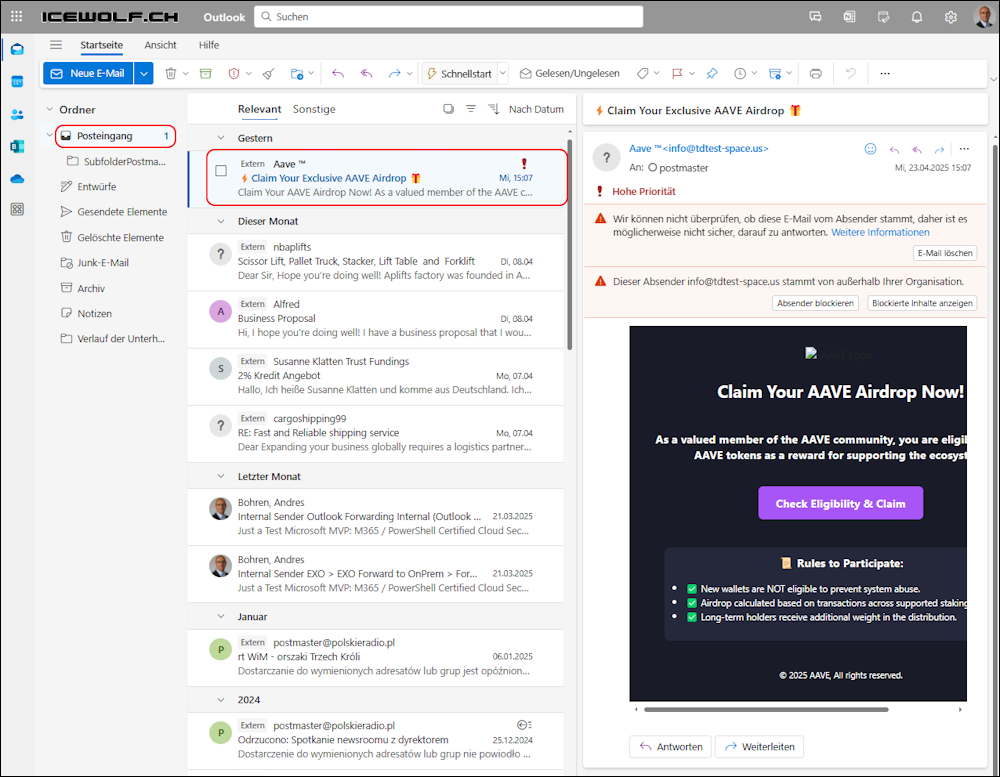Click the Antworten button
The image size is (1000, 777).
[x=670, y=746]
